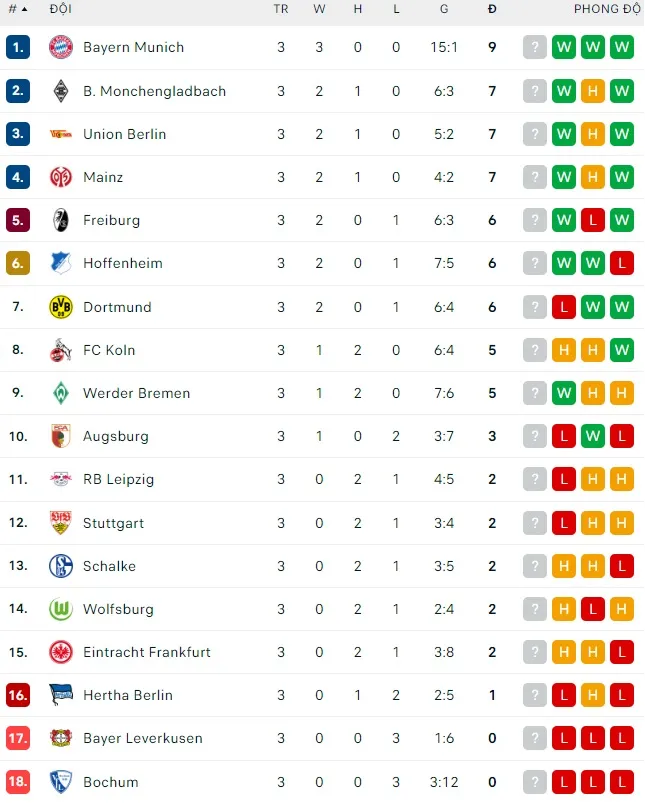Image resolution: width=645 pixels, height=803 pixels.
Task: Click Freiburg's red L form badge
Action: point(593,220)
